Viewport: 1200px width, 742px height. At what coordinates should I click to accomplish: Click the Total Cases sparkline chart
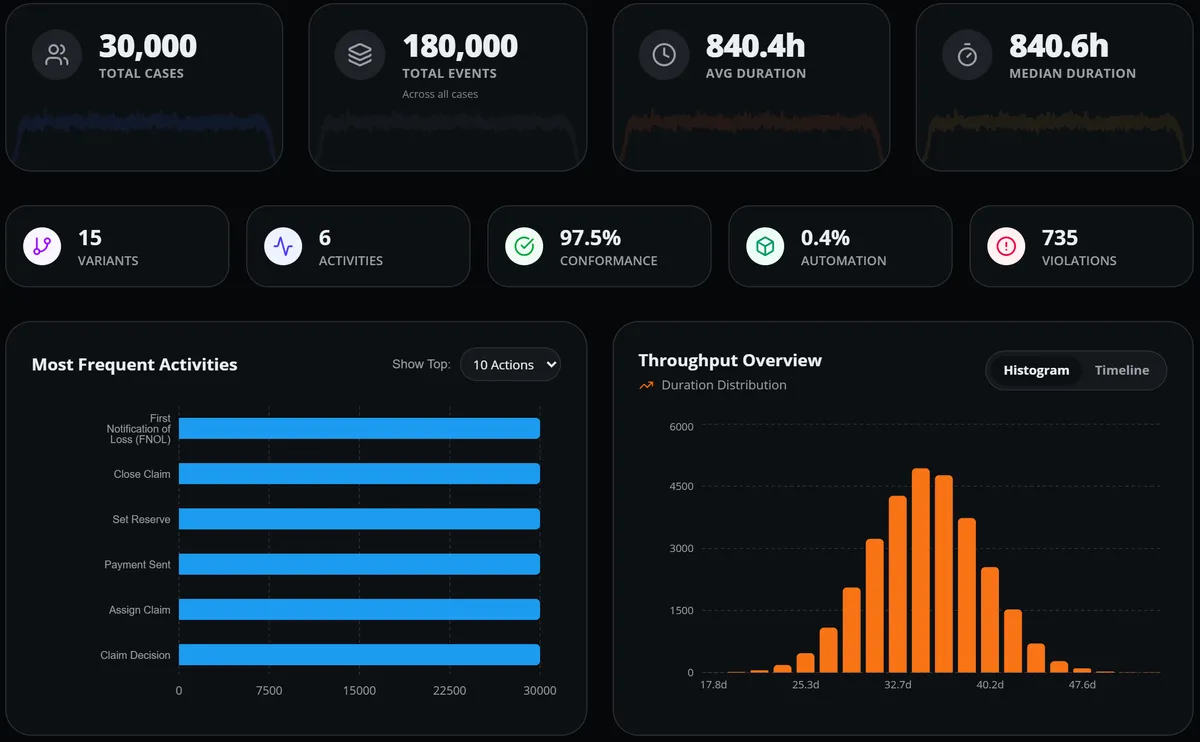(x=144, y=139)
